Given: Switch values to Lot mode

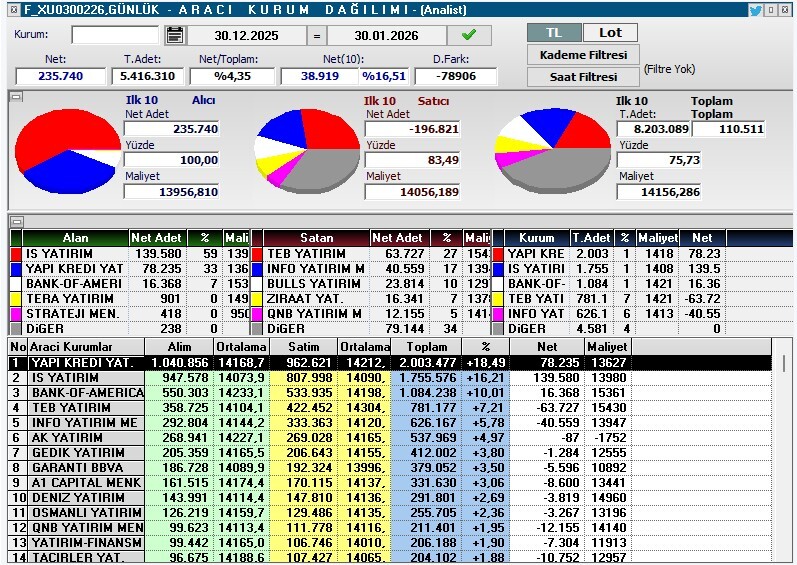Looking at the screenshot, I should [609, 32].
